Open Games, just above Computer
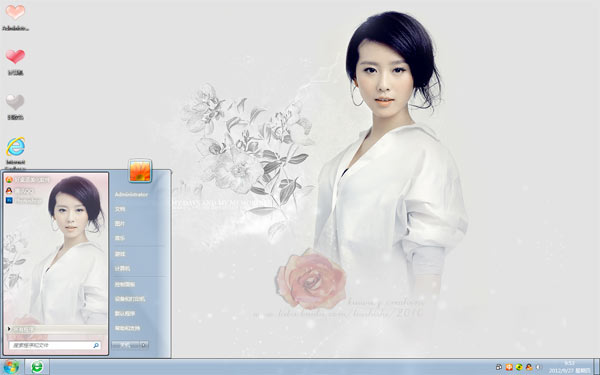The image size is (600, 375). click(120, 254)
